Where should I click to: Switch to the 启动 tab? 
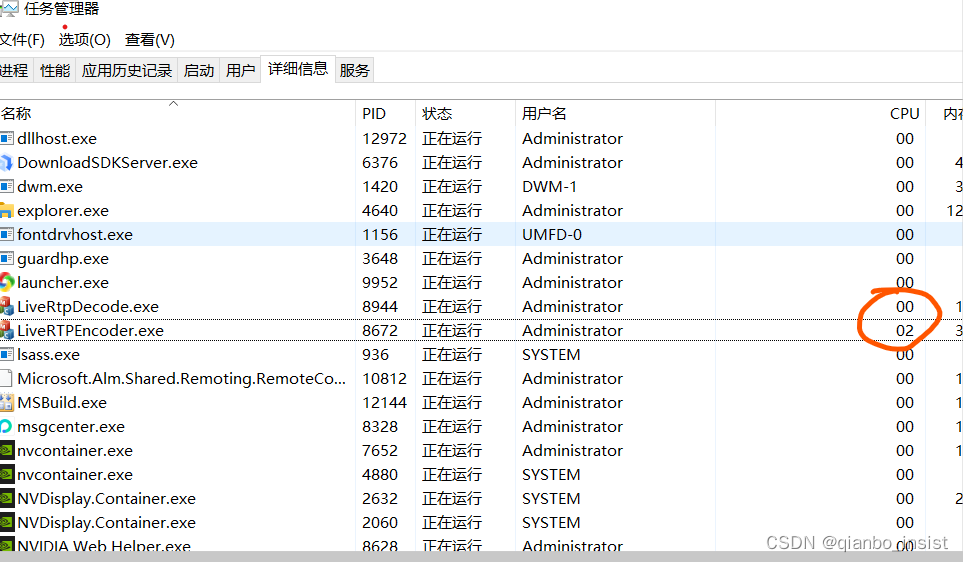coord(198,71)
